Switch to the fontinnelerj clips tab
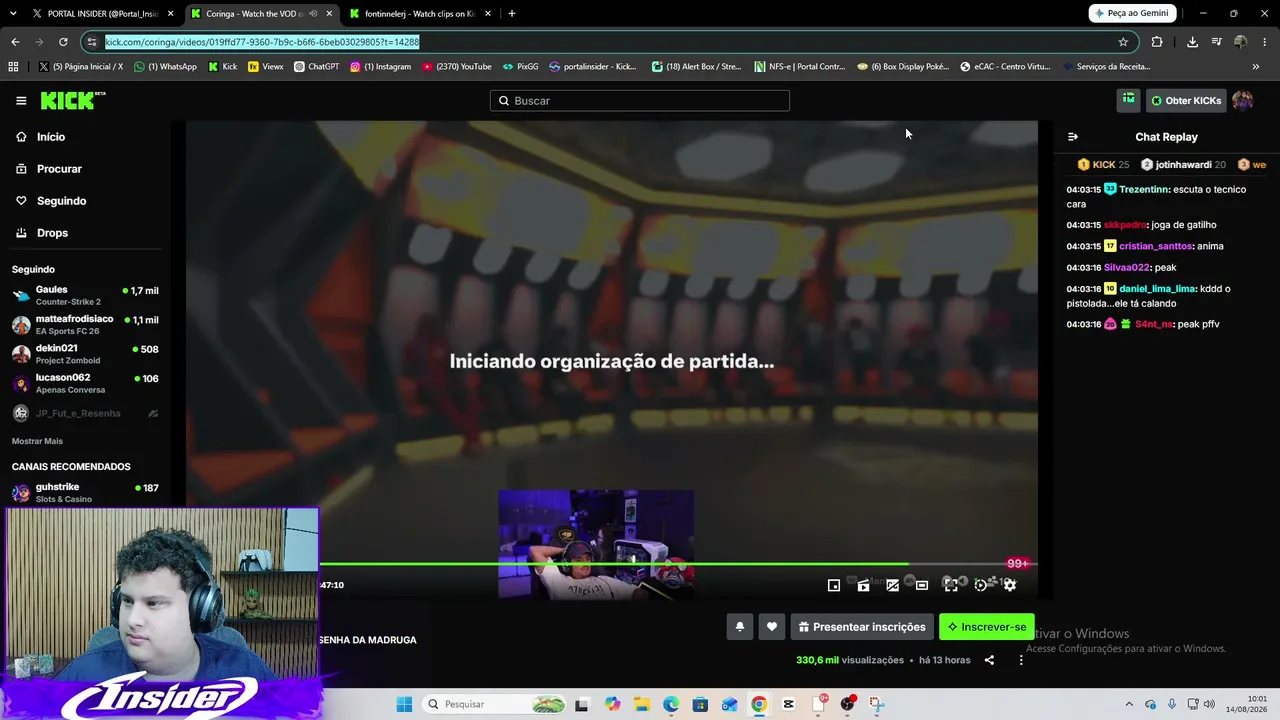This screenshot has width=1280, height=720. tap(420, 14)
